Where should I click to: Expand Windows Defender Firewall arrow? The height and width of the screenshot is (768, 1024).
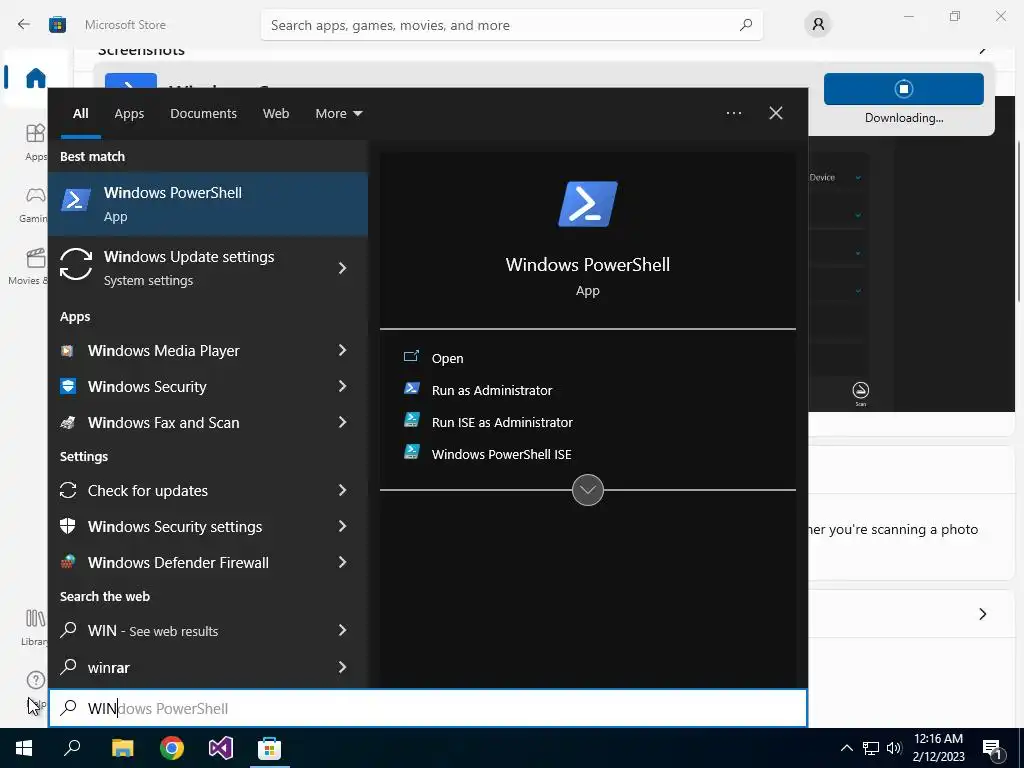point(342,562)
